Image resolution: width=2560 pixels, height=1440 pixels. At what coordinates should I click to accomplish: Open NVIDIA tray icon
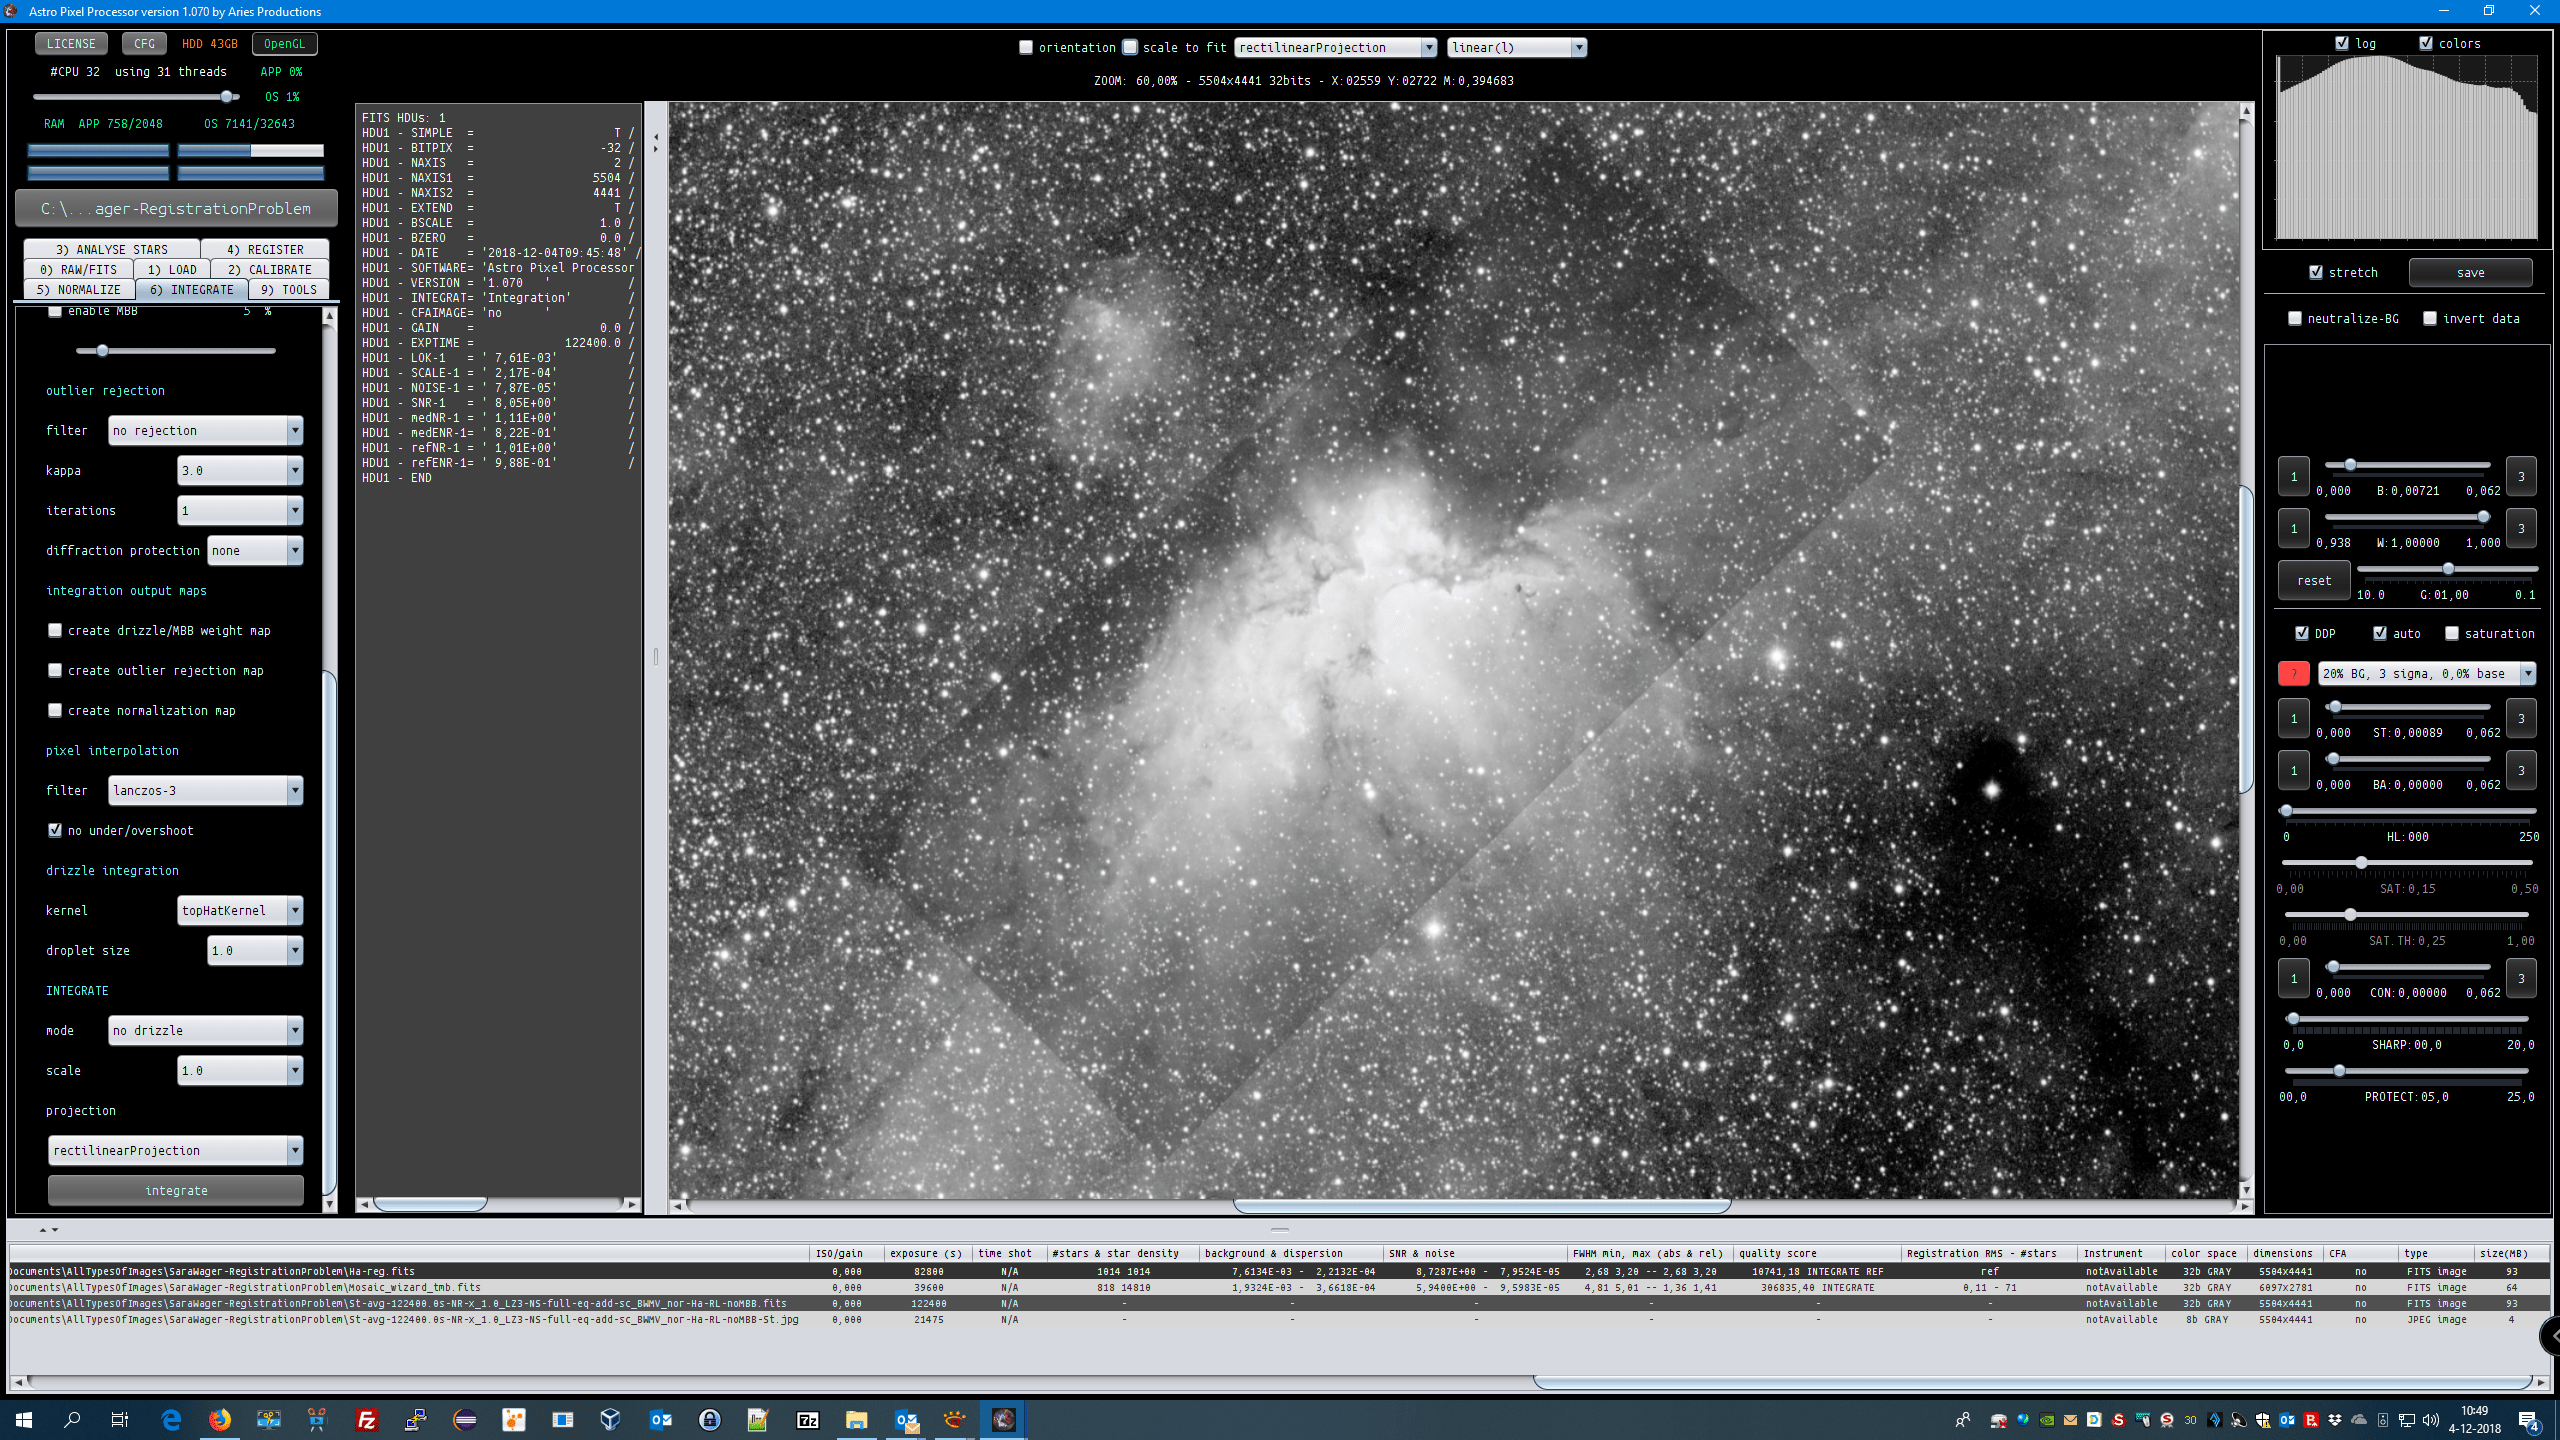pos(2046,1420)
